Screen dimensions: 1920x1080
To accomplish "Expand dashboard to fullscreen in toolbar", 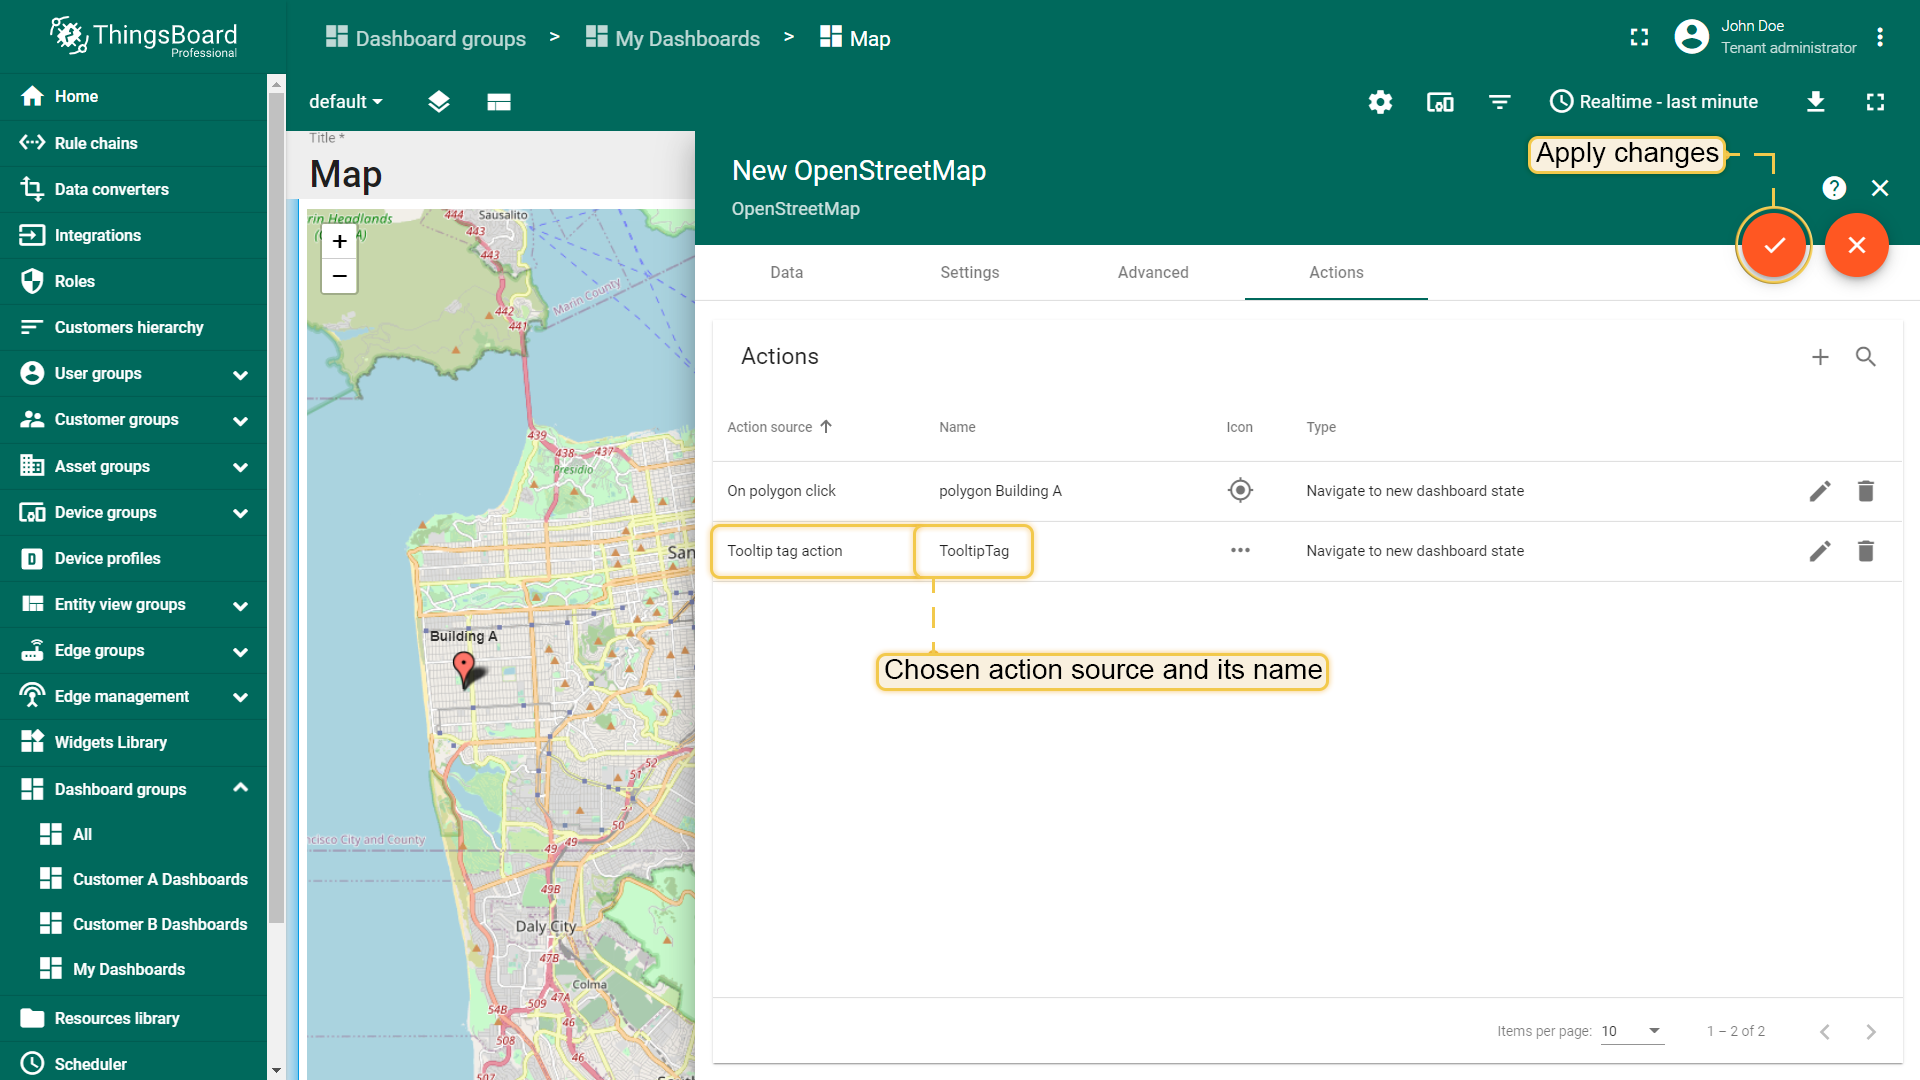I will 1876,102.
